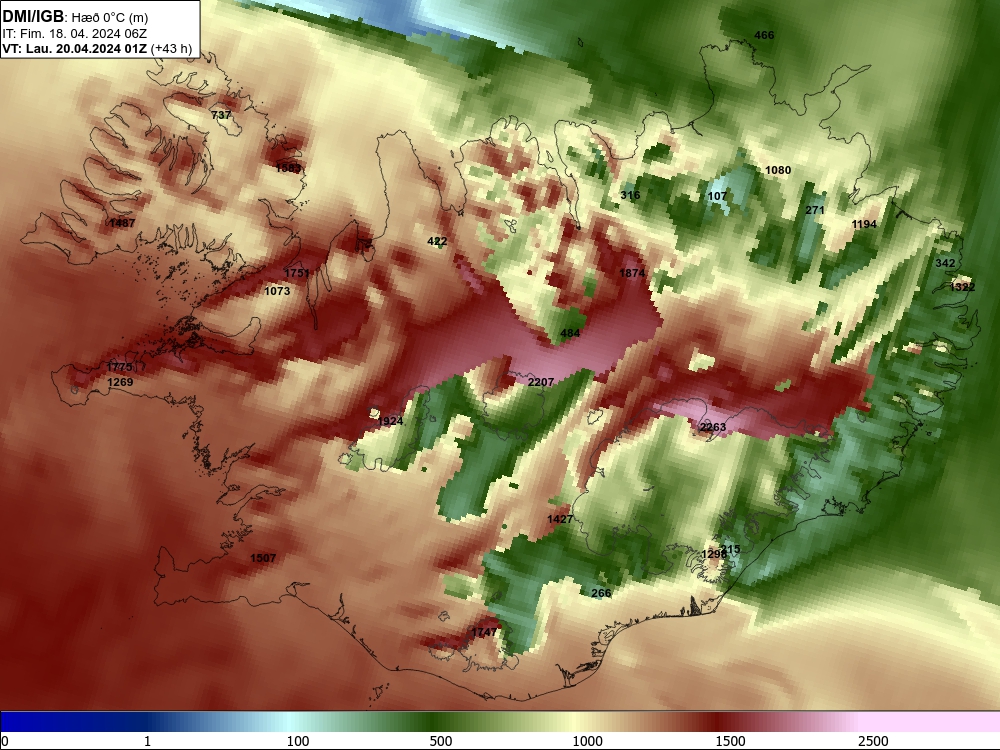Pick the map value 1487
The image size is (1000, 750).
(x=122, y=223)
